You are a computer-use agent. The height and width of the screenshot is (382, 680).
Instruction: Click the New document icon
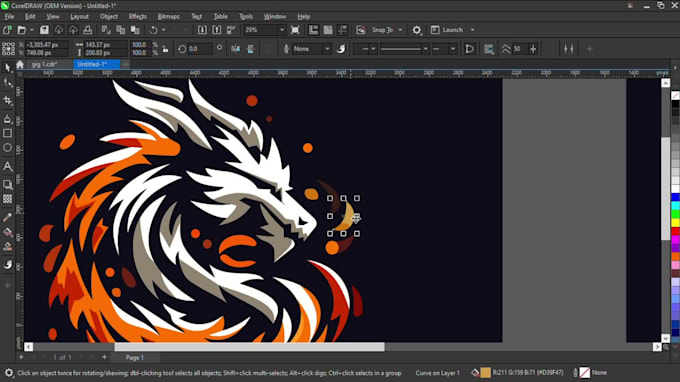[x=7, y=30]
